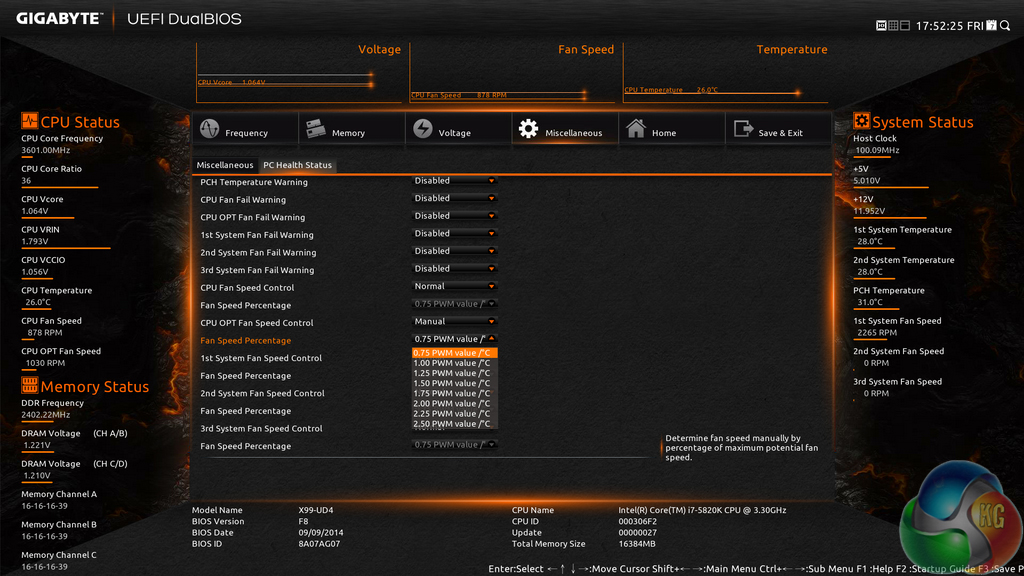
Task: Expand CPU OPT Fan Speed Control dropdown
Action: click(x=455, y=322)
